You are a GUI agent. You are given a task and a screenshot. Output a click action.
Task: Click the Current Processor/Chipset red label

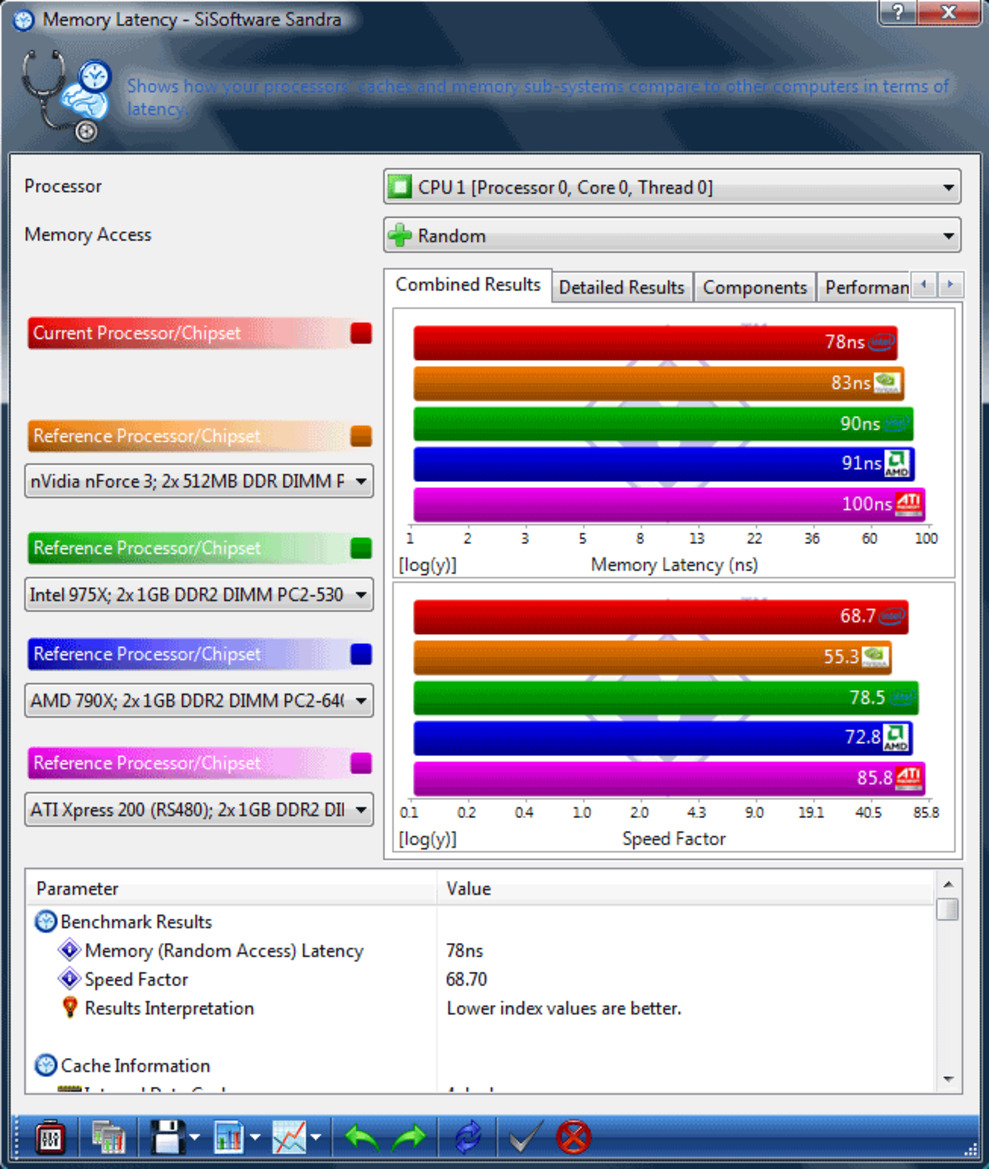click(186, 333)
